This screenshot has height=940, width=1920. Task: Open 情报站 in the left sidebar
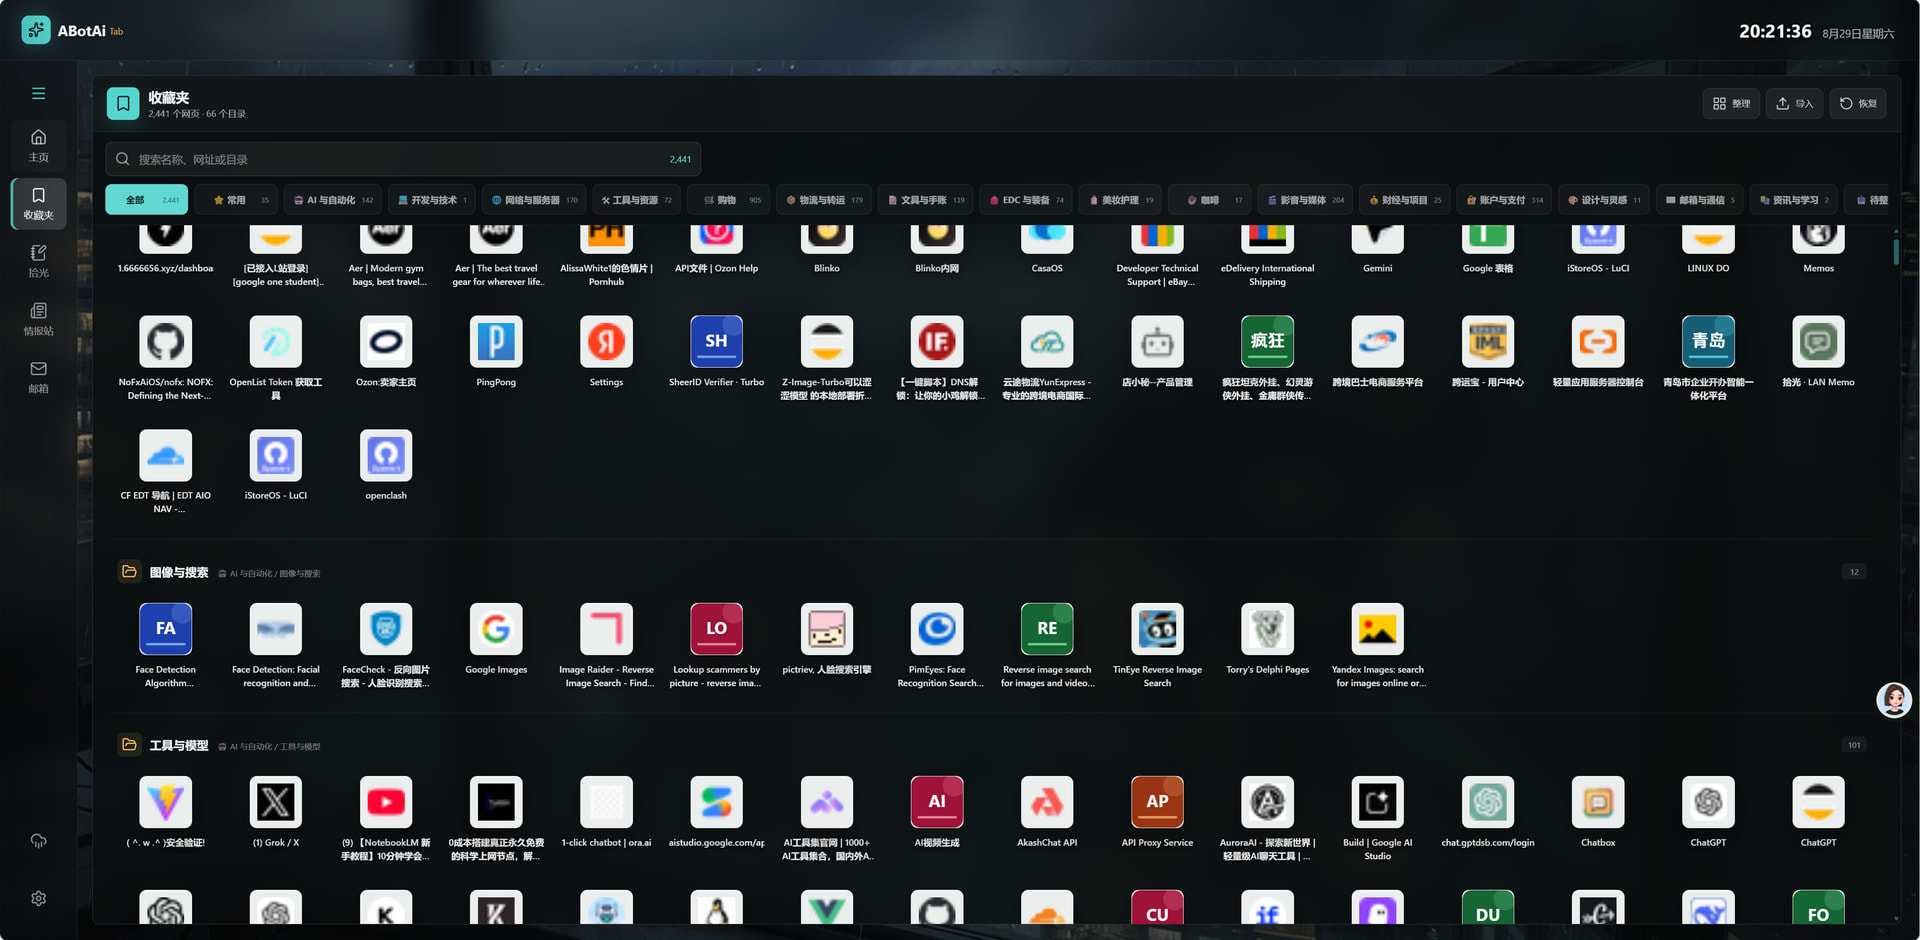pos(38,319)
